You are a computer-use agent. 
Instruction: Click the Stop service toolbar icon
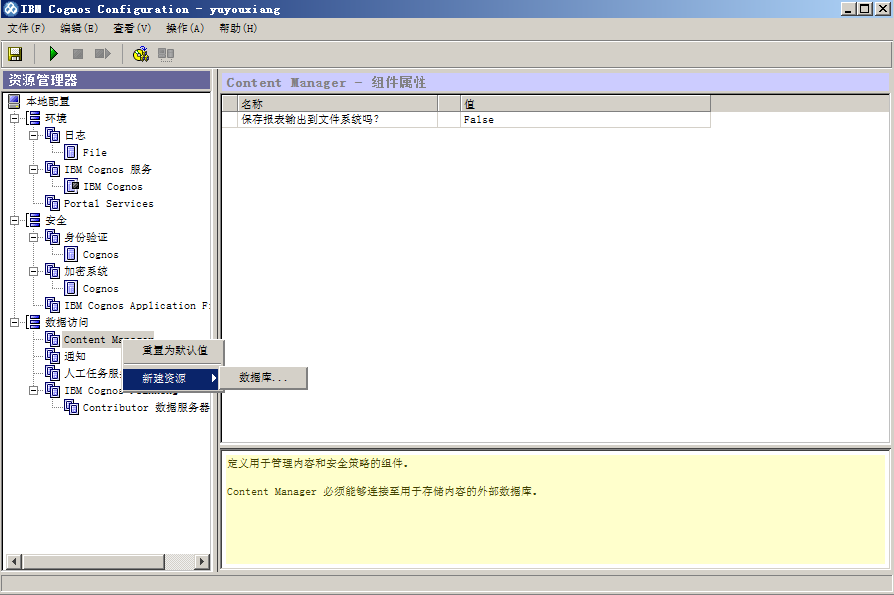78,54
